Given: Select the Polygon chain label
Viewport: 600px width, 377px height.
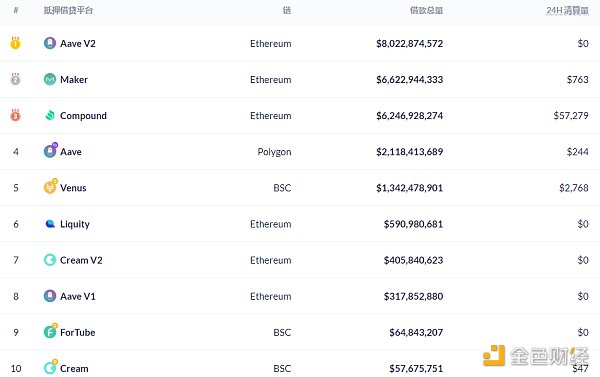Looking at the screenshot, I should 274,152.
